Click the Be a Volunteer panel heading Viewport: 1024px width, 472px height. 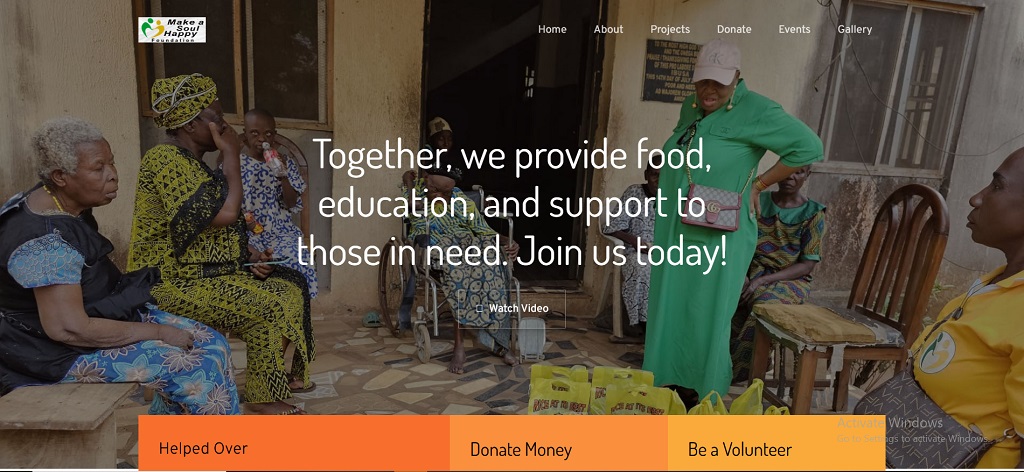[740, 450]
